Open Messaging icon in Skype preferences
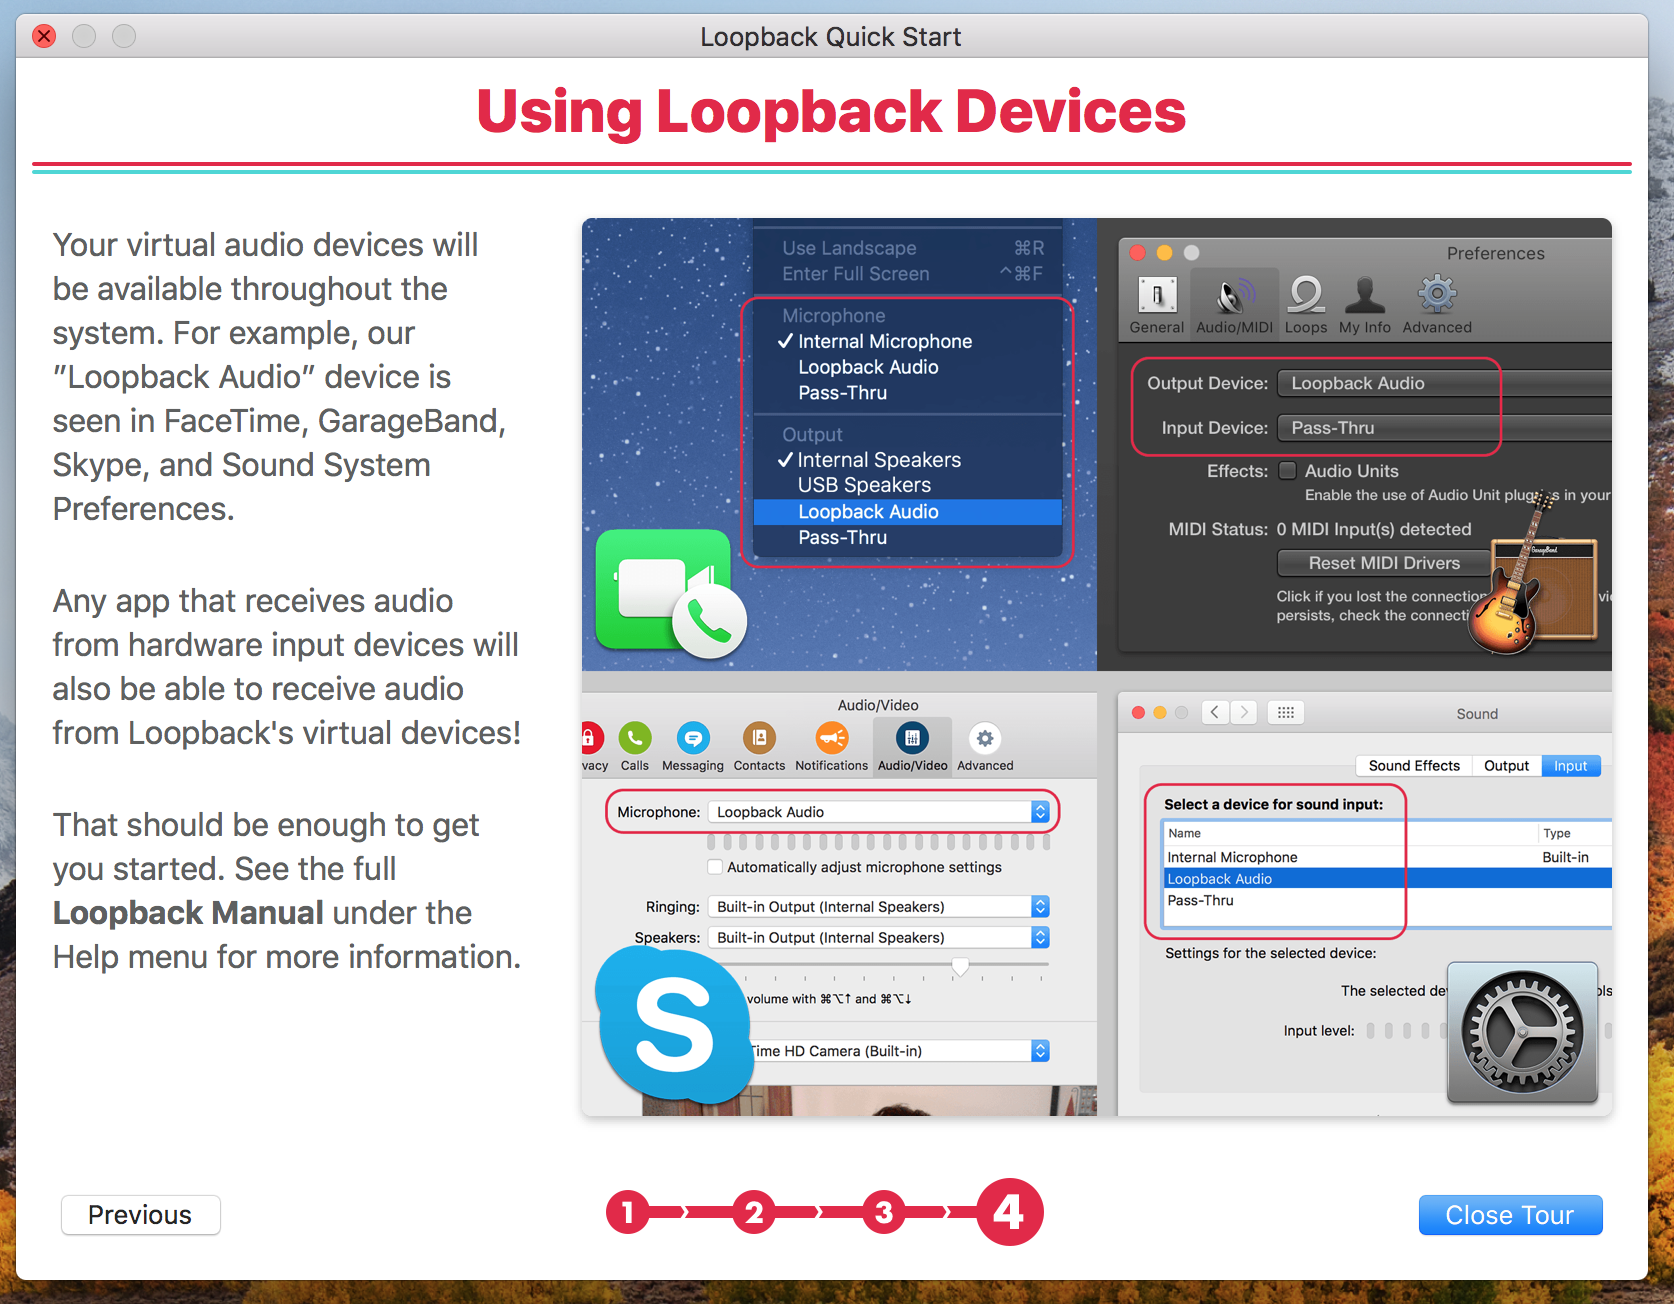 (x=693, y=748)
